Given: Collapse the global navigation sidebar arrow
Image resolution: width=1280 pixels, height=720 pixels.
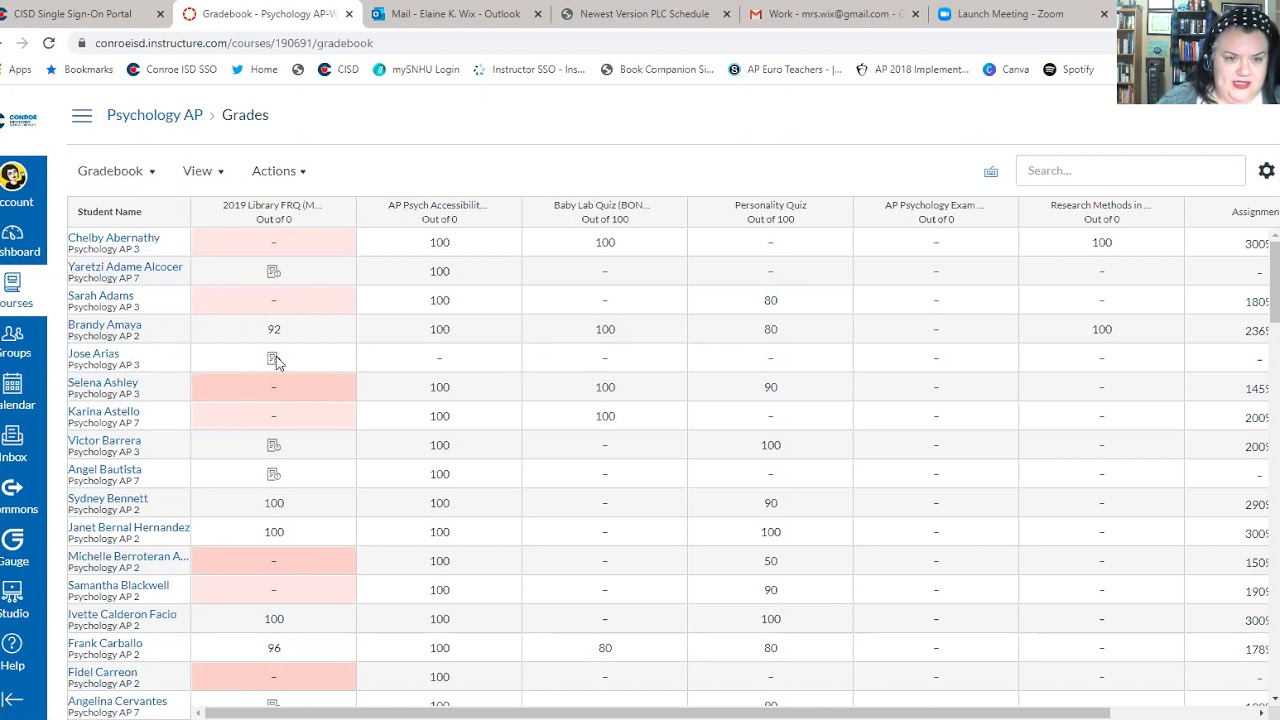Looking at the screenshot, I should pos(12,700).
